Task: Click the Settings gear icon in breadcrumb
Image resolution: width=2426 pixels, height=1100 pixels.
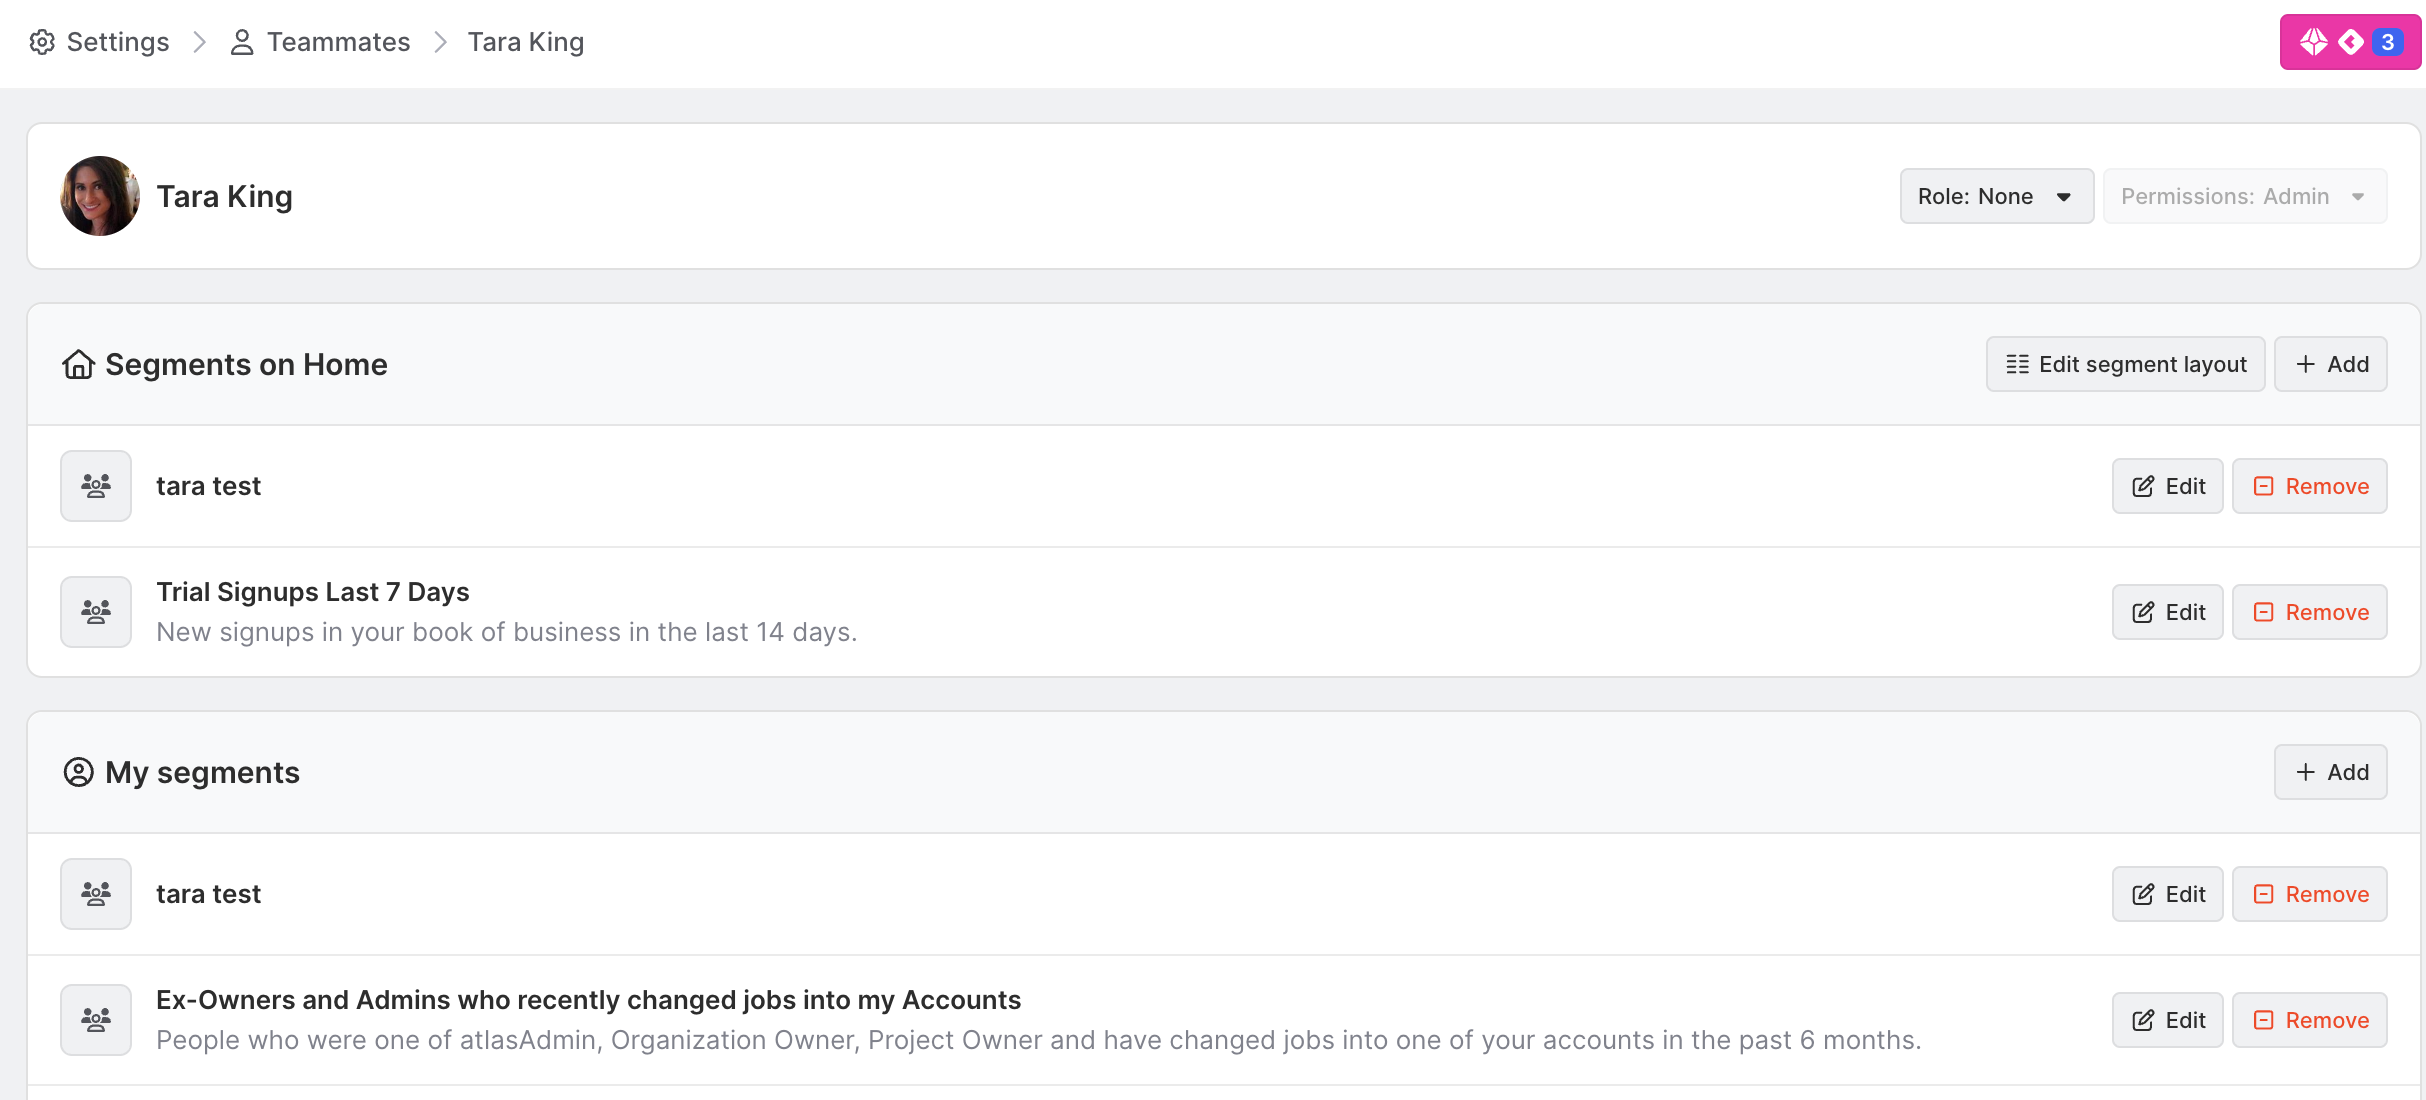Action: click(42, 42)
